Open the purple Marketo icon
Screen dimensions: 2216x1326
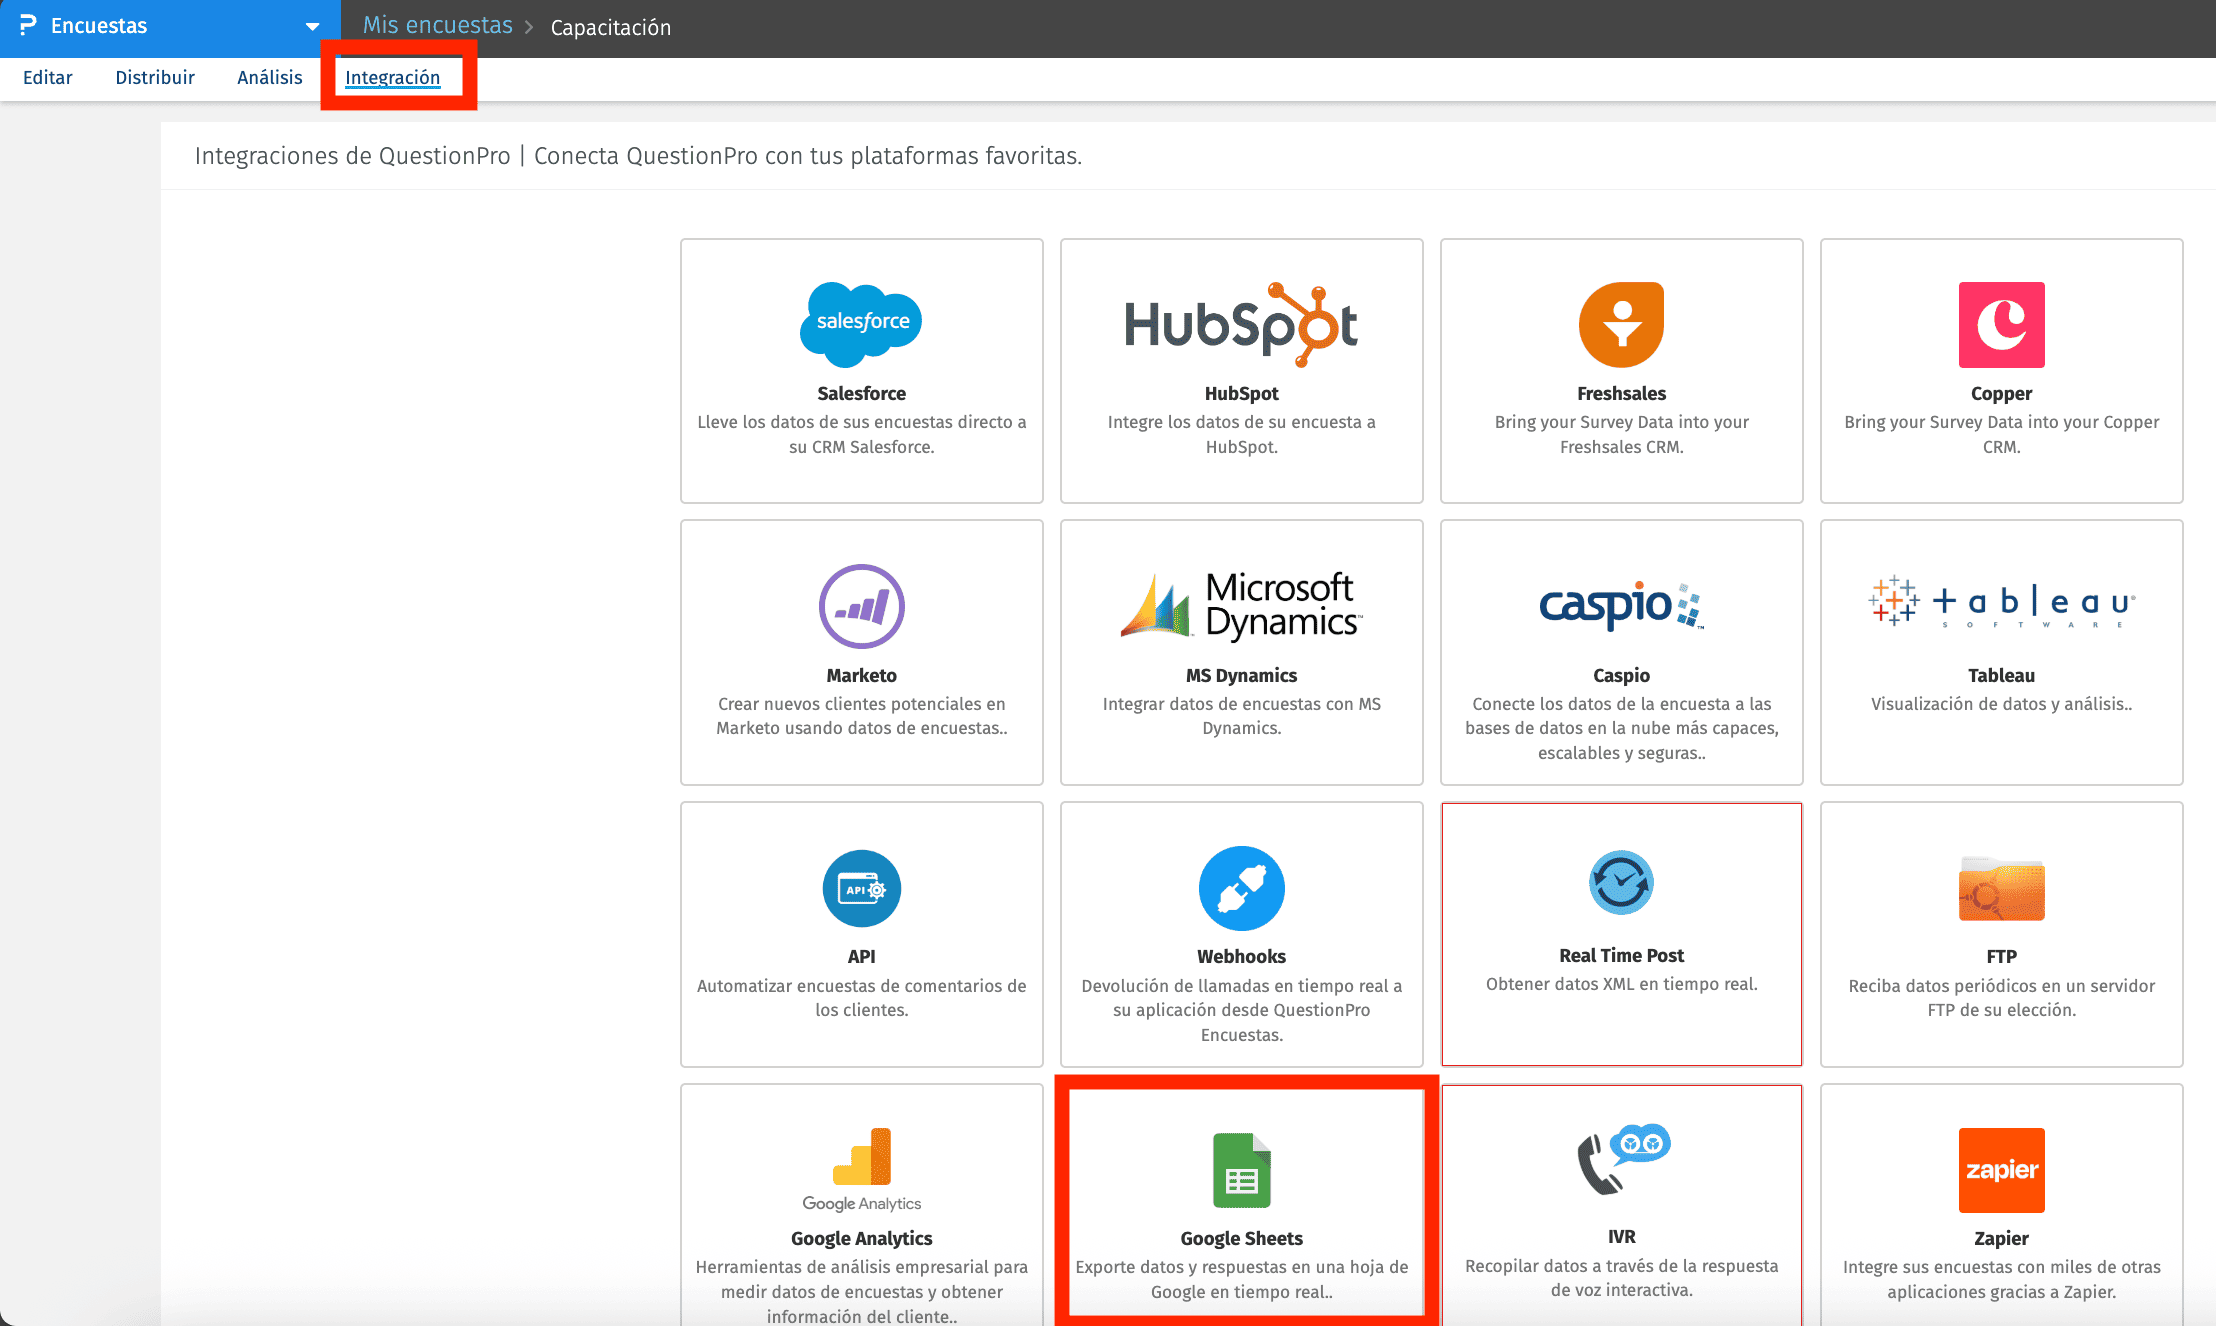(x=861, y=606)
